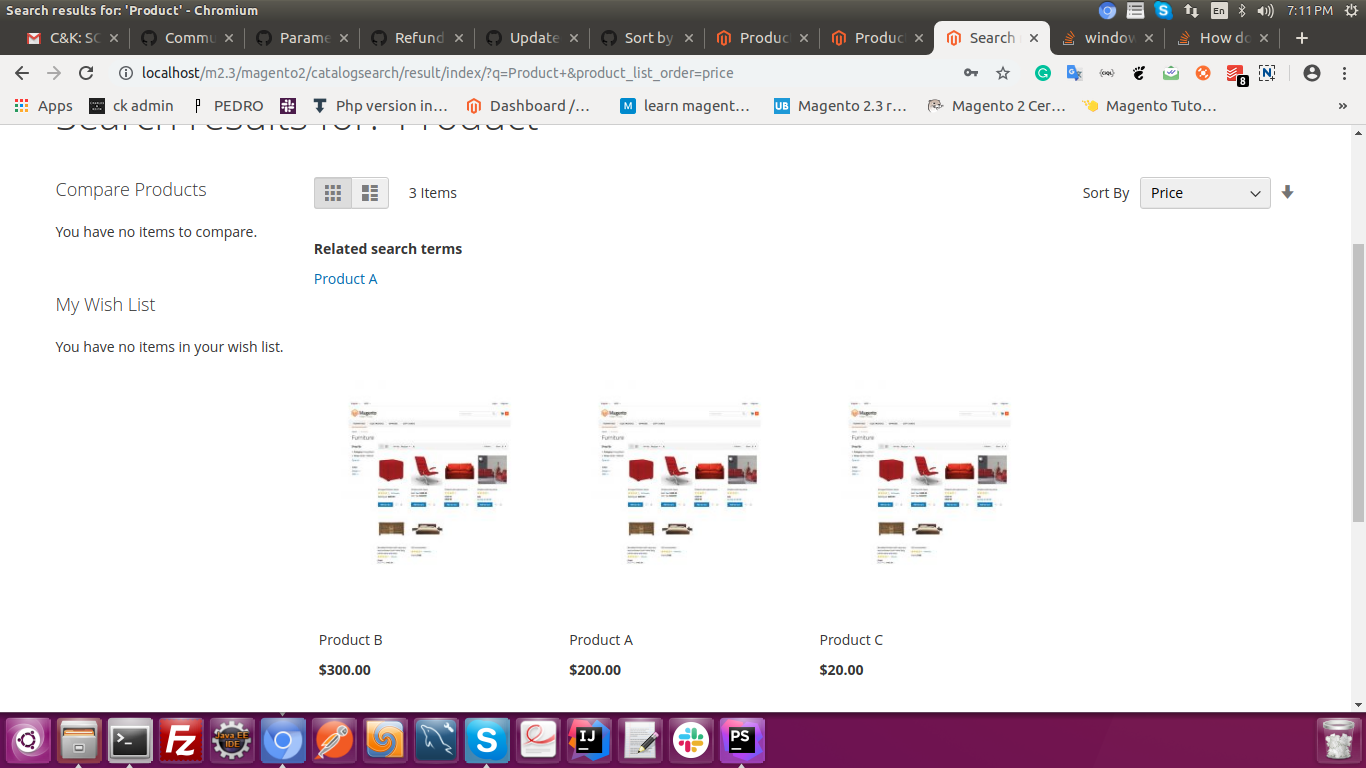The height and width of the screenshot is (768, 1366).
Task: Open the Sort By Price dropdown
Action: (x=1204, y=192)
